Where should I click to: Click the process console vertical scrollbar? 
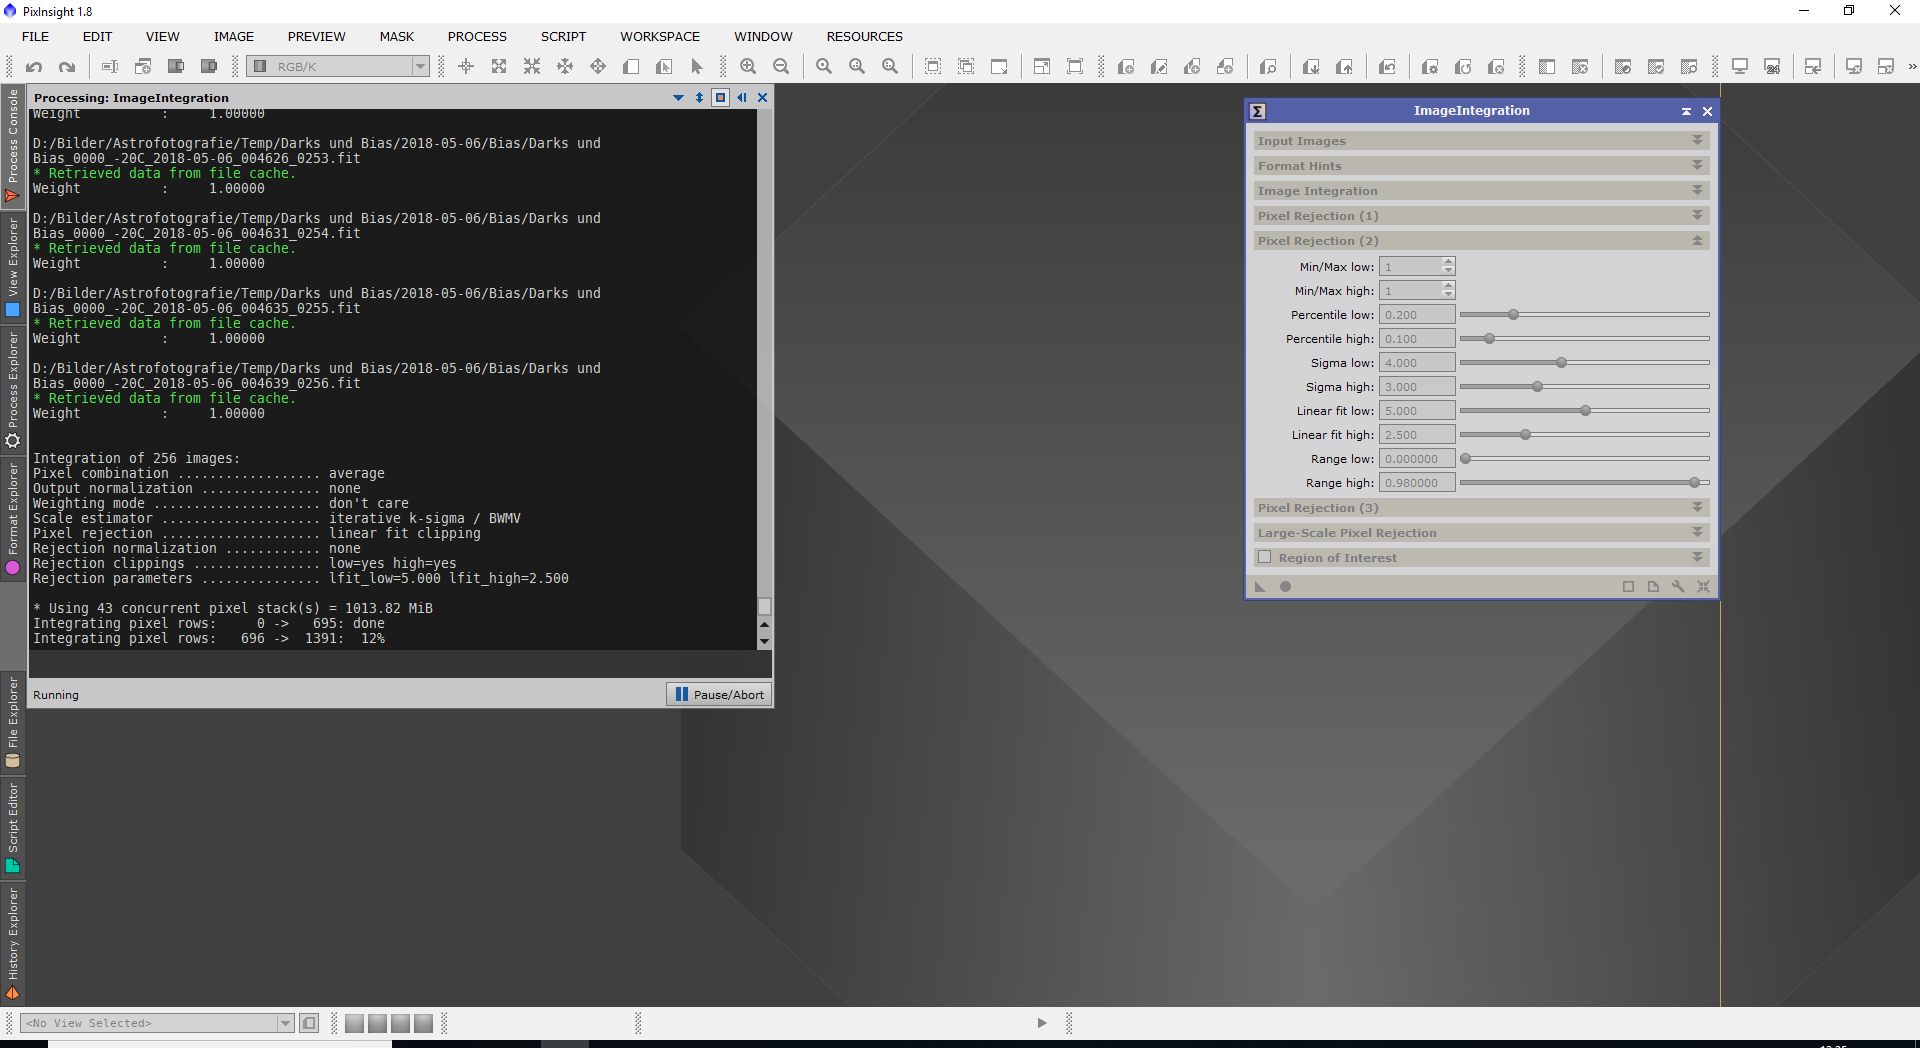pyautogui.click(x=764, y=378)
